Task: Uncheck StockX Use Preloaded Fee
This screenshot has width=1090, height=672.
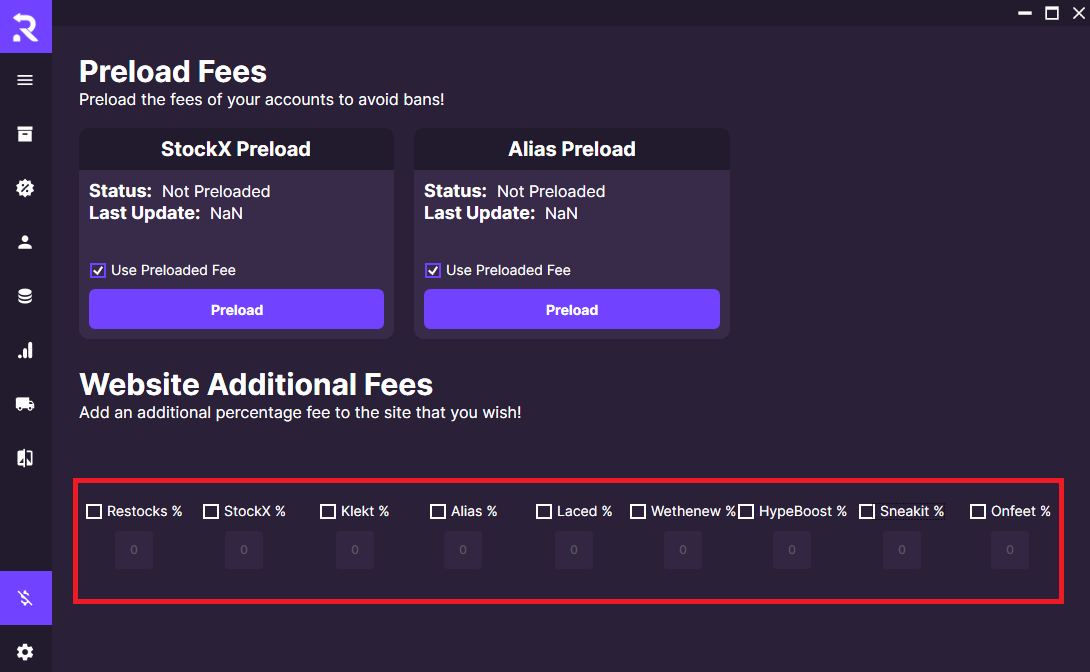Action: (98, 270)
